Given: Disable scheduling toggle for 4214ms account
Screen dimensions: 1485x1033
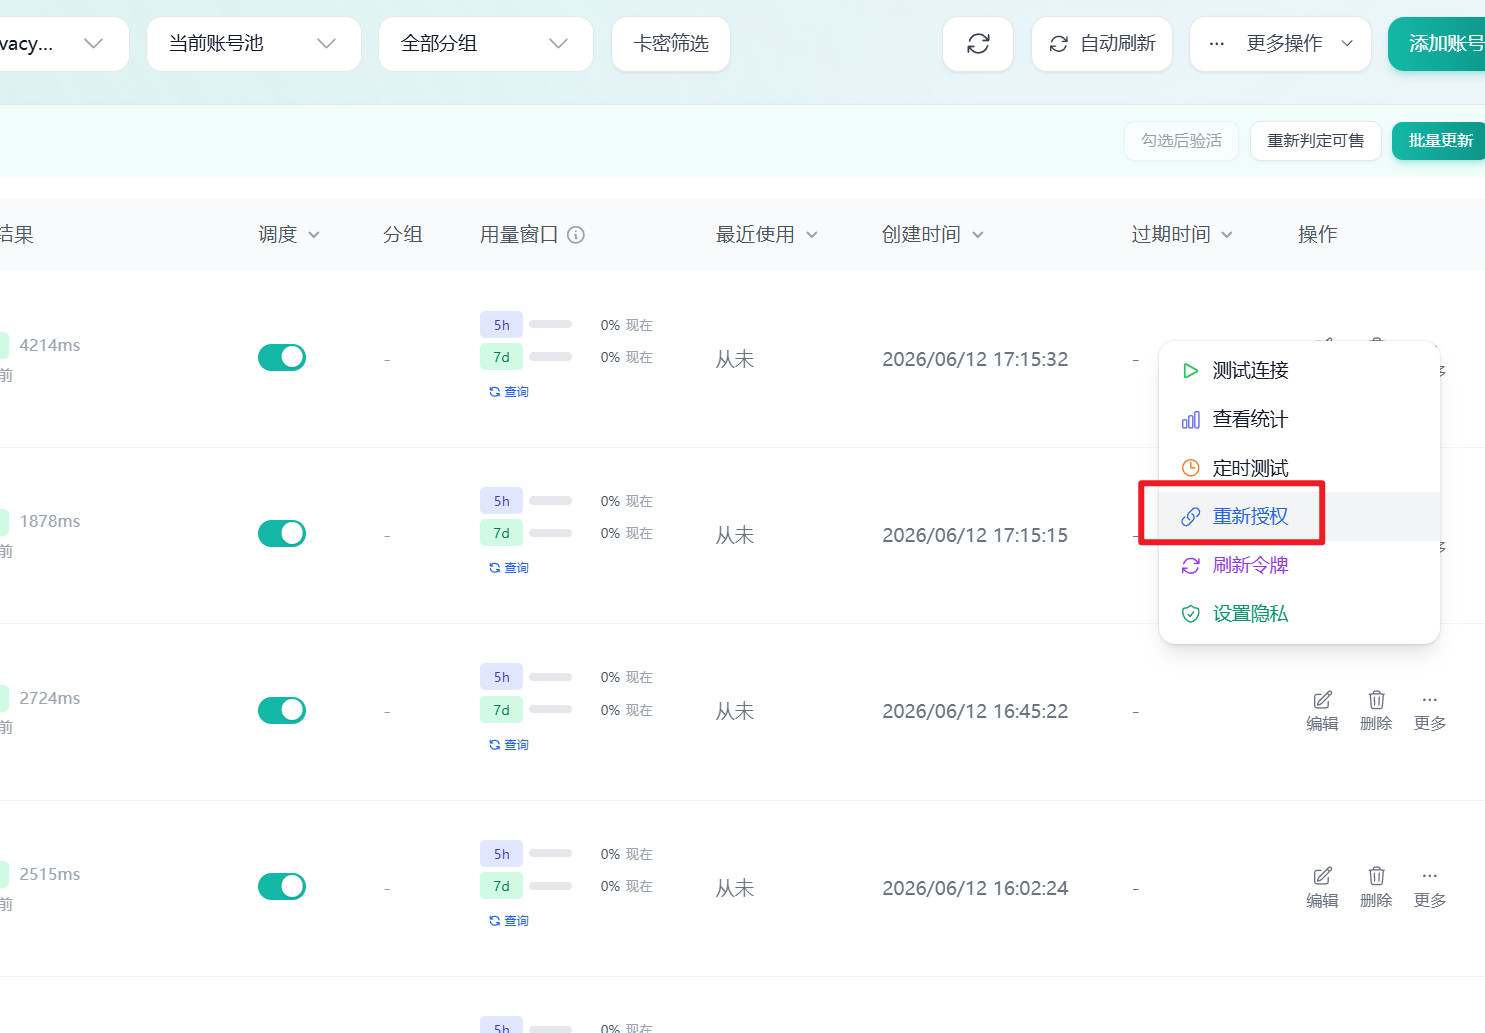Looking at the screenshot, I should point(282,357).
